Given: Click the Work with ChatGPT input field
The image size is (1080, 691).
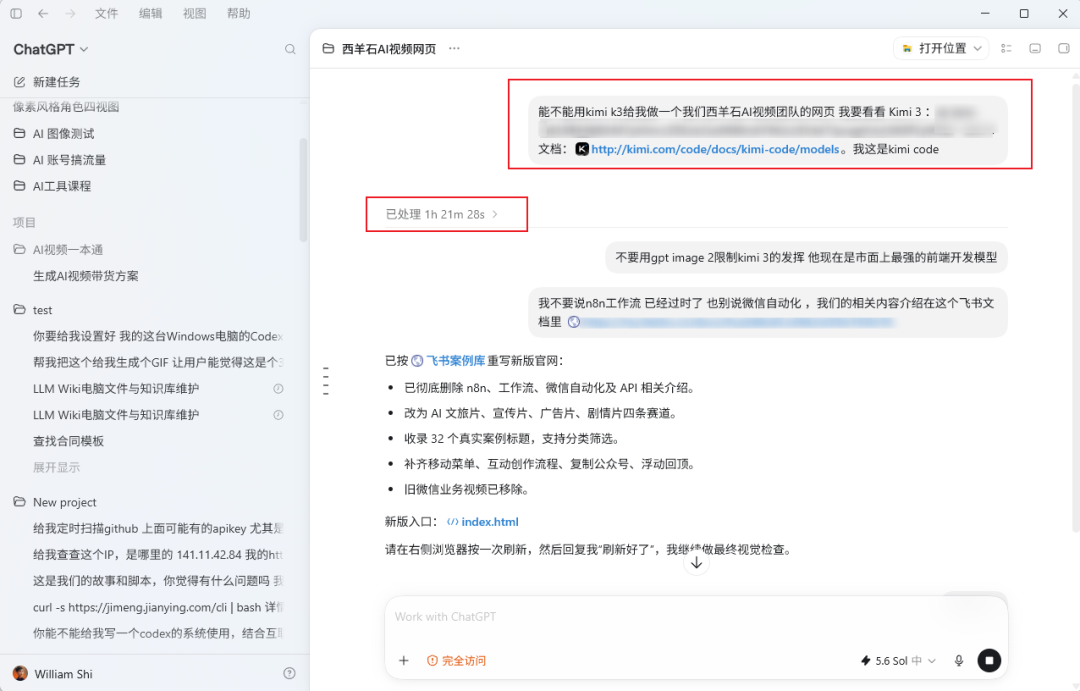Looking at the screenshot, I should click(696, 617).
